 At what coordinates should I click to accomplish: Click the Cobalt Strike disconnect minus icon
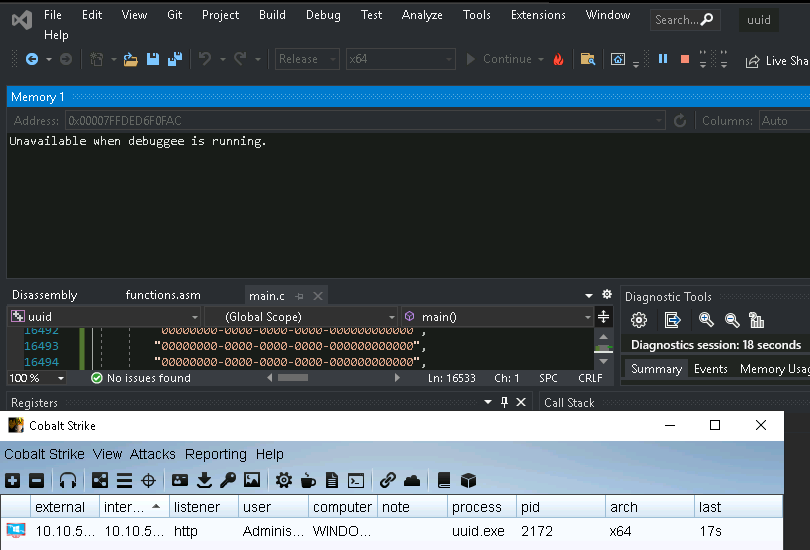click(x=36, y=481)
